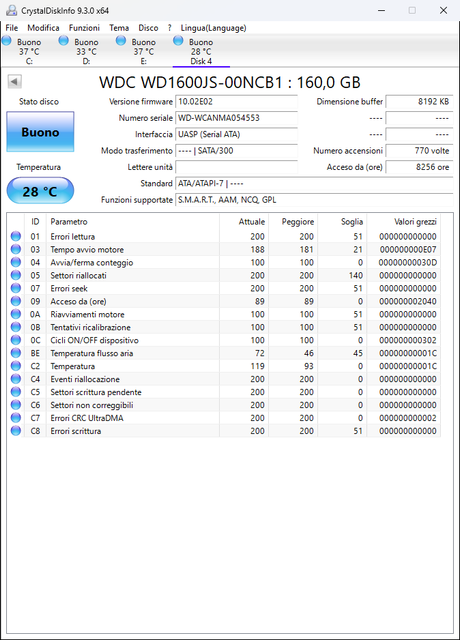Click status icon of Settori scrittura pendente row
The width and height of the screenshot is (460, 640).
[16, 391]
